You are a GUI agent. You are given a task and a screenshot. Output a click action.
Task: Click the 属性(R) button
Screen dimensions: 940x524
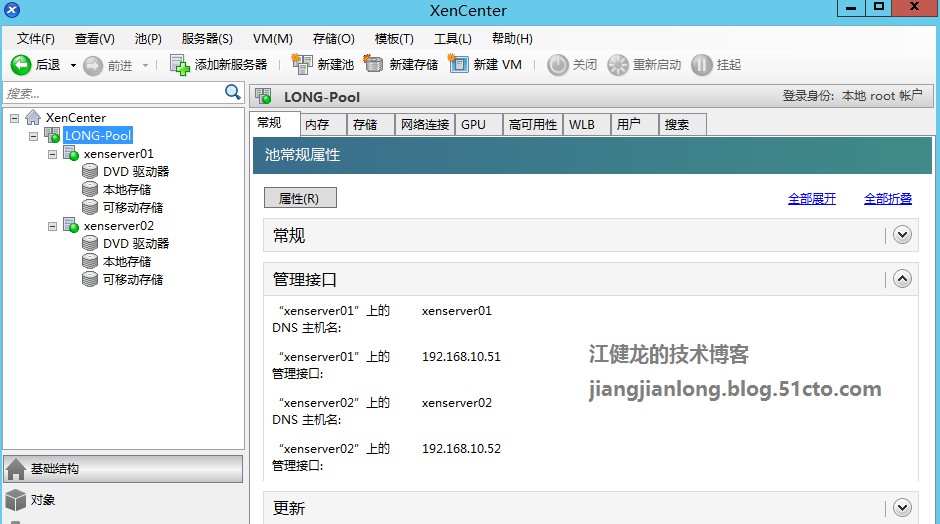300,198
